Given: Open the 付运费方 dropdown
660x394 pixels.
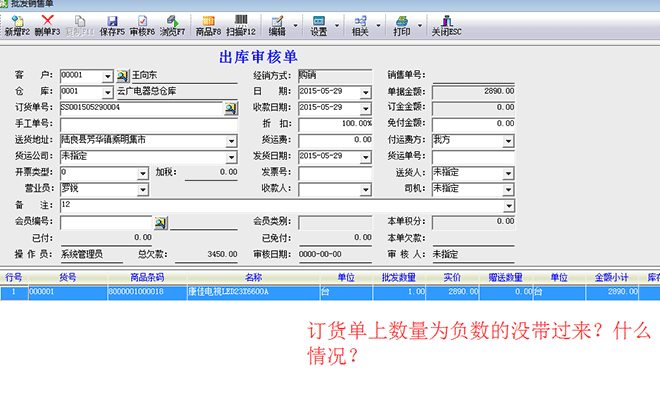Looking at the screenshot, I should [x=508, y=141].
